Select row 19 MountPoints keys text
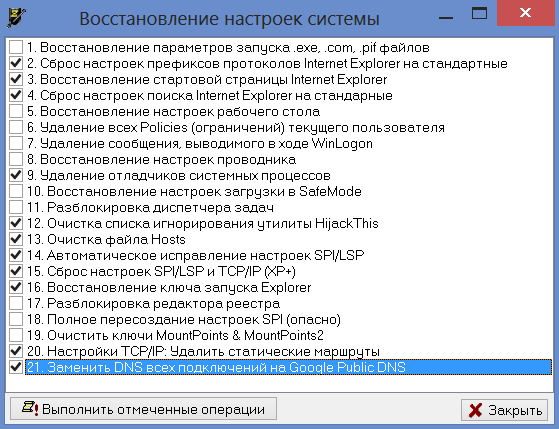Viewport: 559px width, 429px height. 175,335
